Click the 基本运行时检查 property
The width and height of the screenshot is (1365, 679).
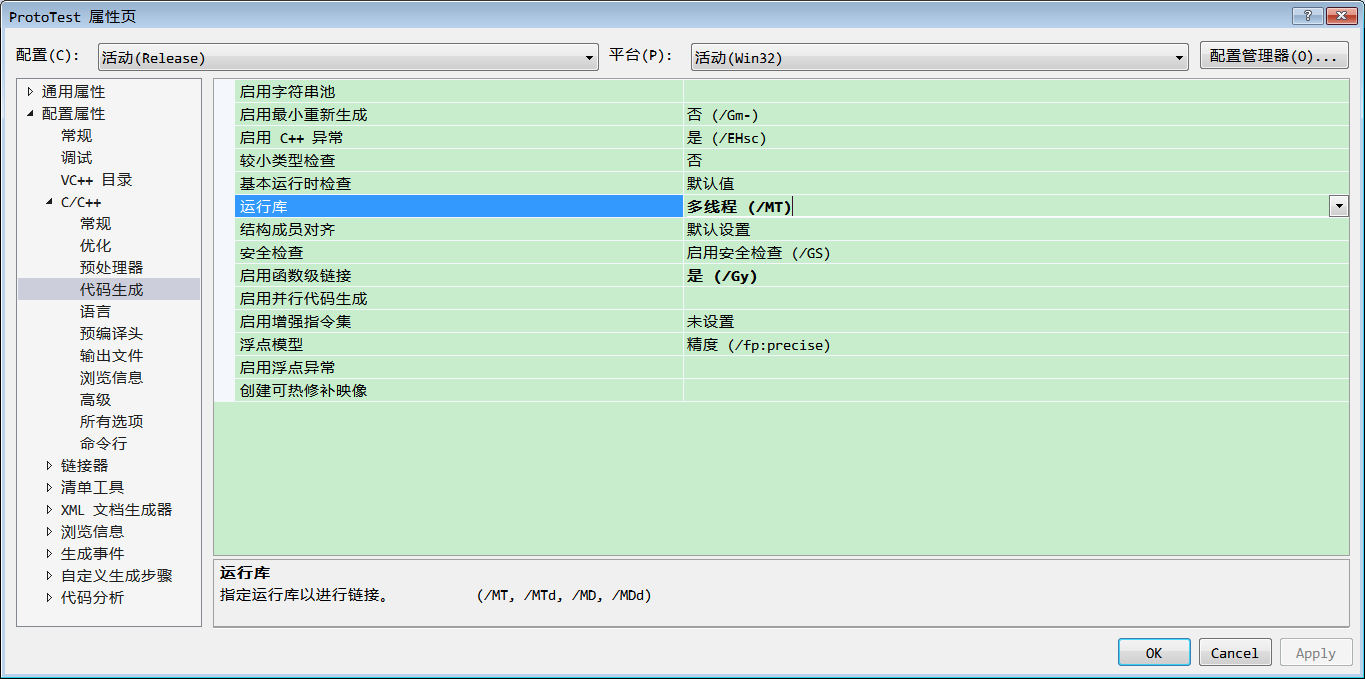point(459,184)
